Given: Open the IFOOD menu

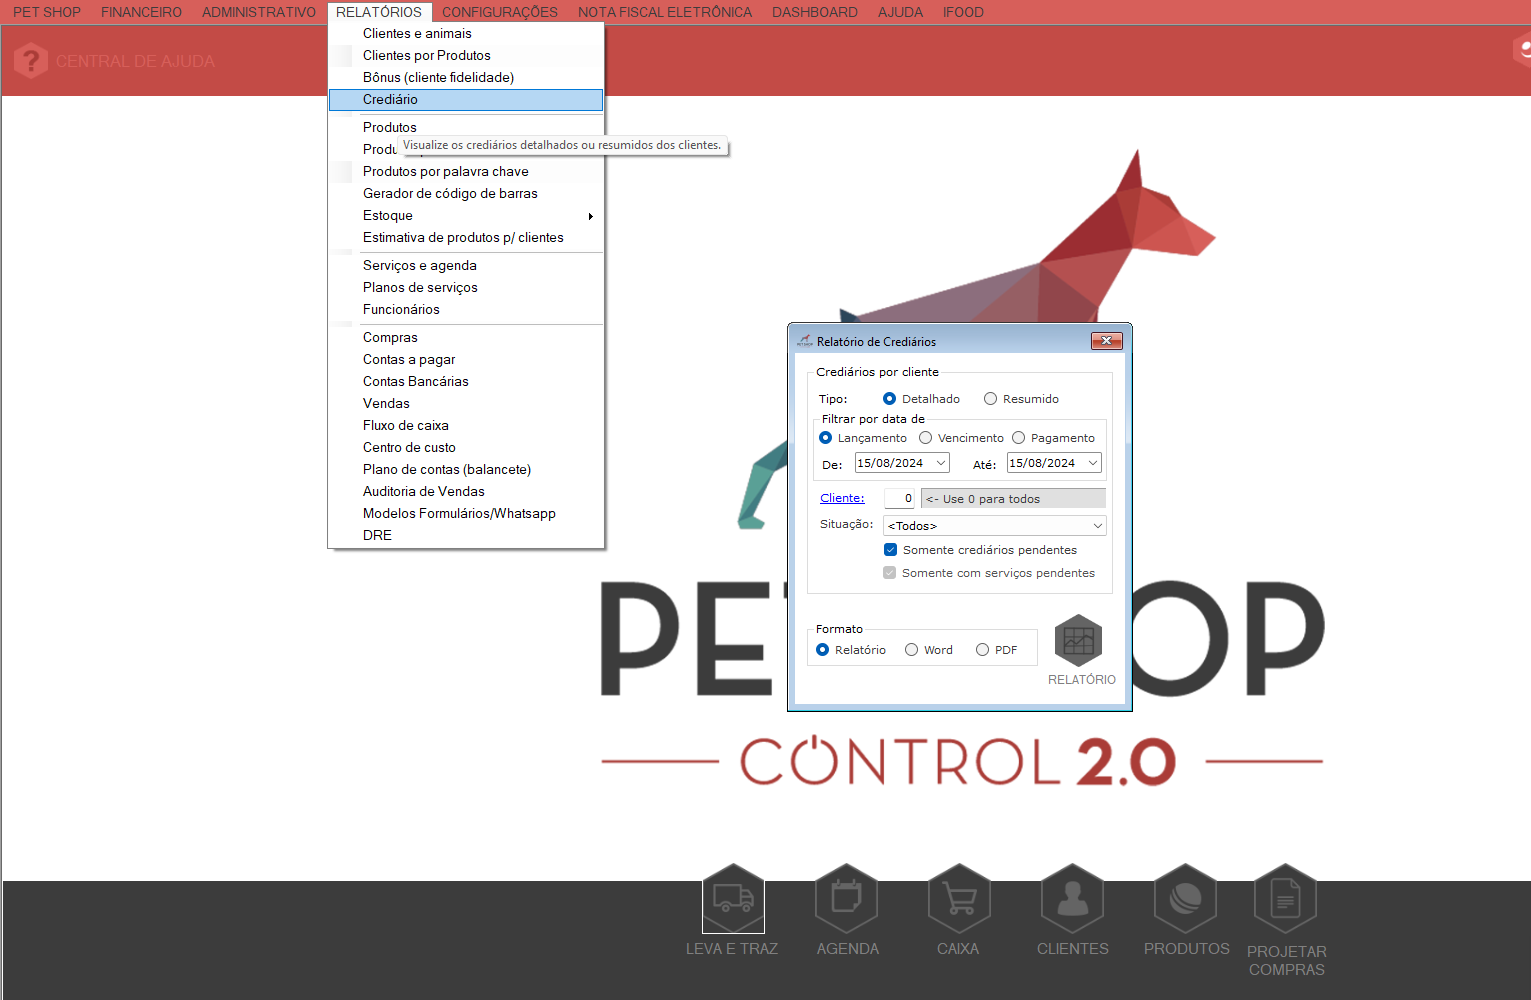Looking at the screenshot, I should (963, 12).
